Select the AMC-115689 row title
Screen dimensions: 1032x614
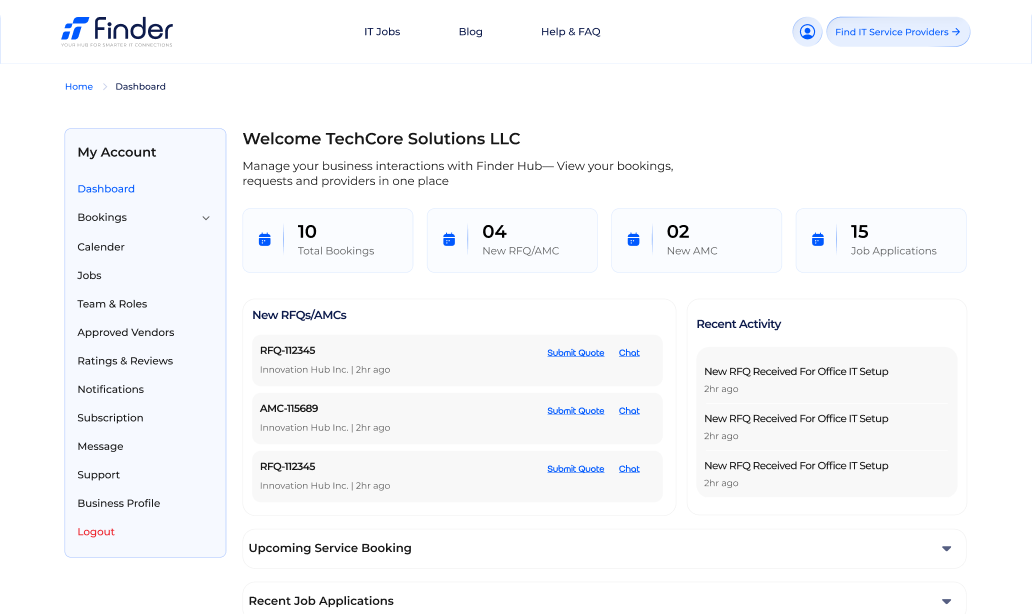(289, 409)
